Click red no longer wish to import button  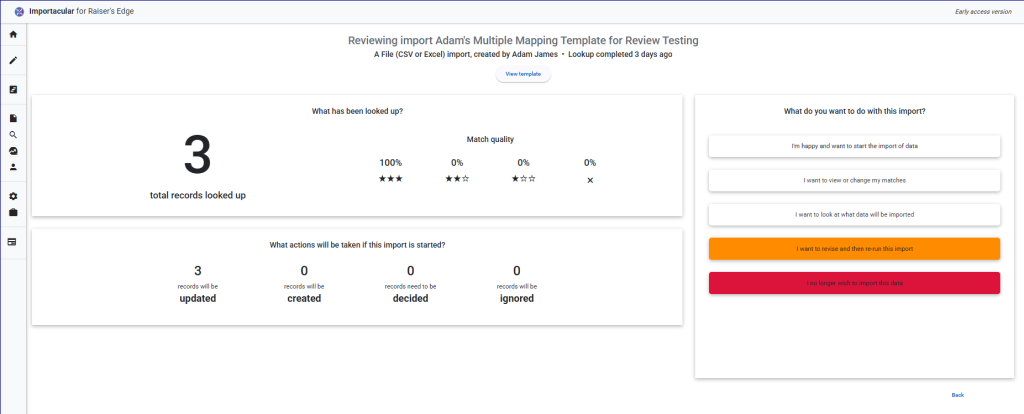[854, 283]
